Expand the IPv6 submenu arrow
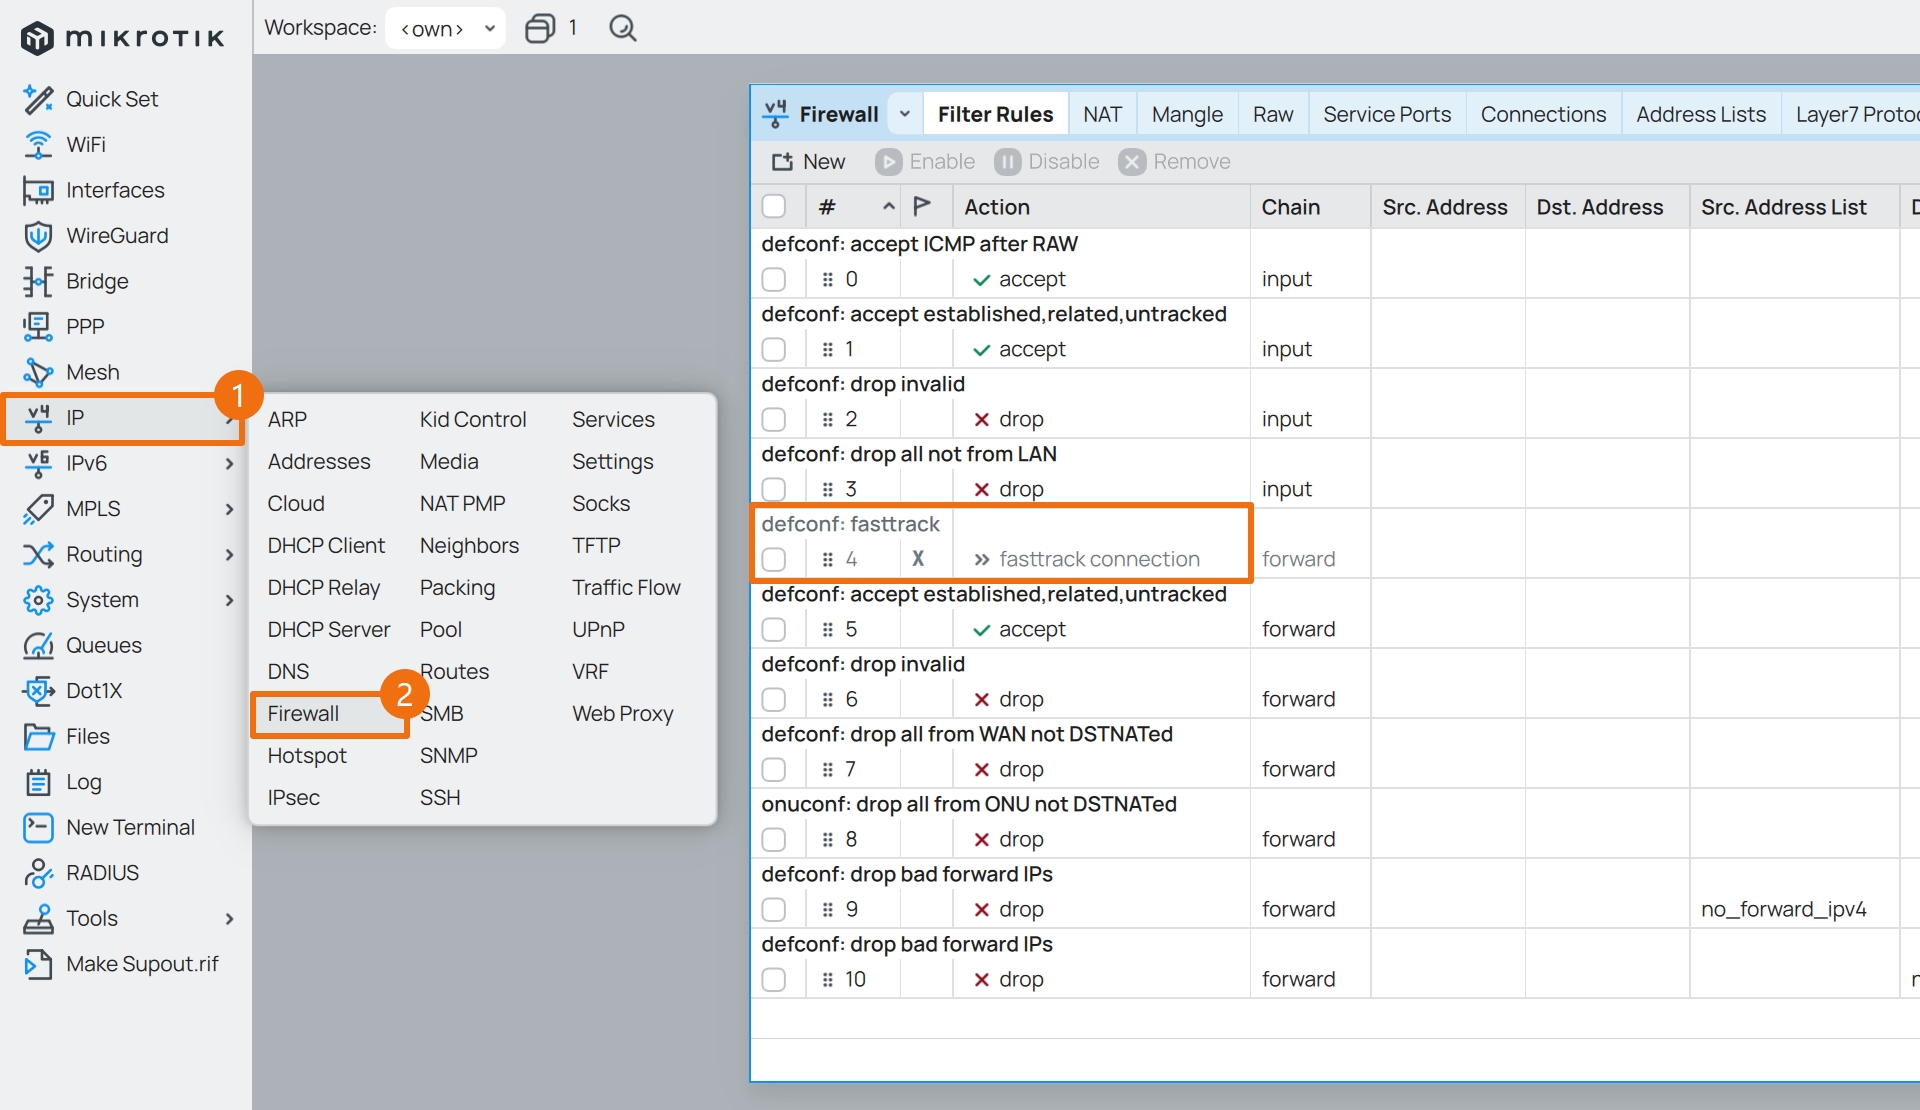Image resolution: width=1920 pixels, height=1110 pixels. (x=230, y=463)
